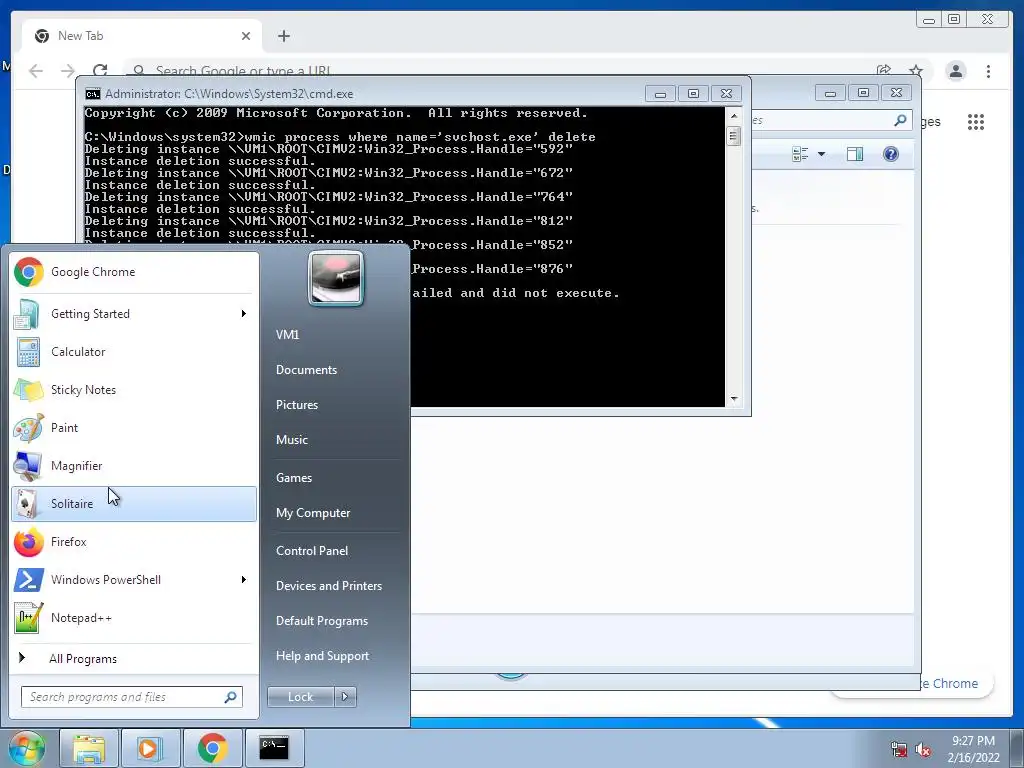
Task: Go forward in Chrome
Action: [x=68, y=71]
